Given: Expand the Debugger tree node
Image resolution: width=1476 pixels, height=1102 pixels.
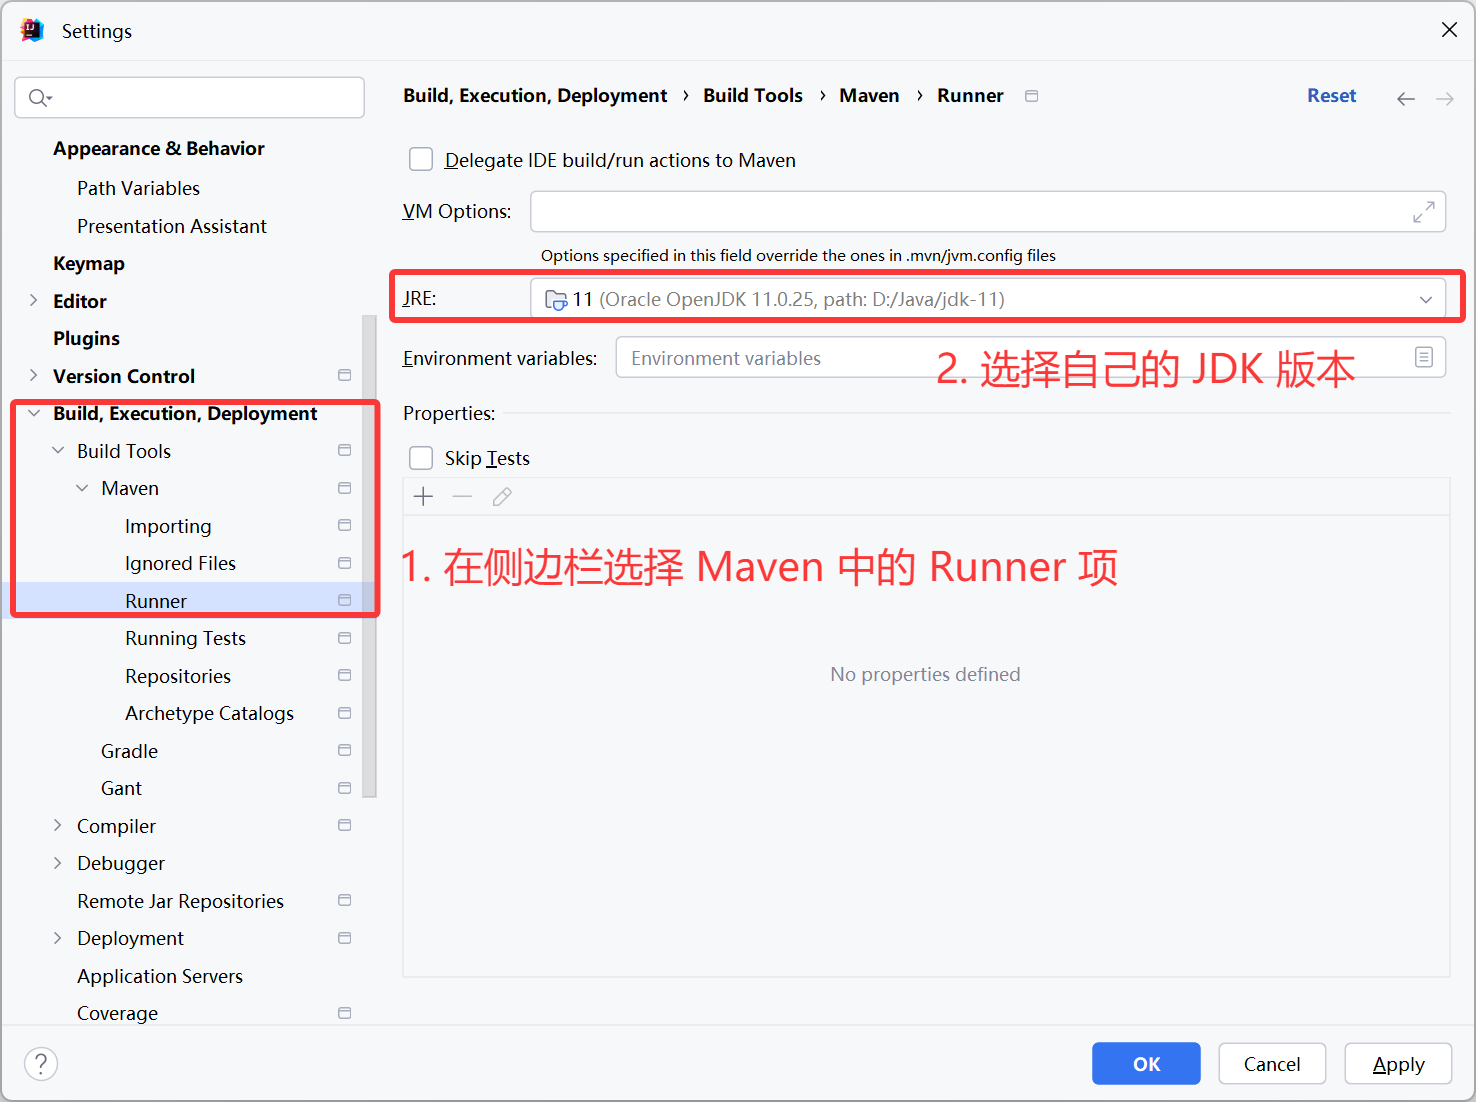Looking at the screenshot, I should point(58,863).
